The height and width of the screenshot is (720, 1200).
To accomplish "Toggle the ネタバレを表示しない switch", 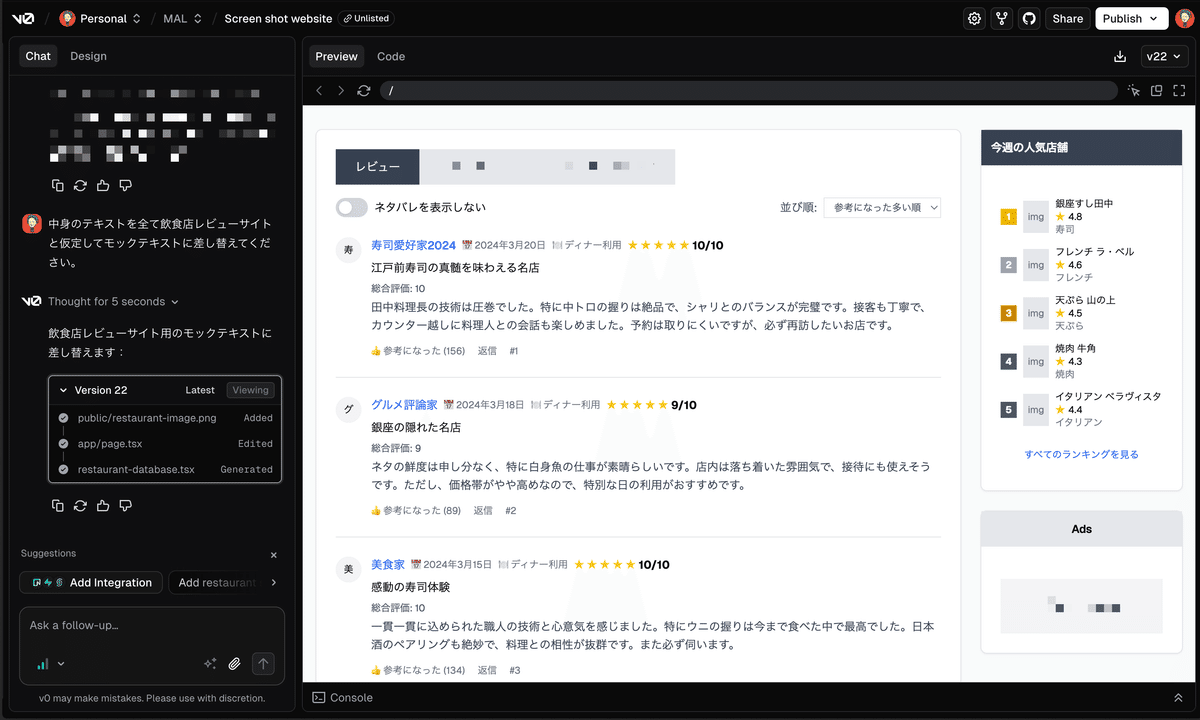I will pyautogui.click(x=351, y=206).
